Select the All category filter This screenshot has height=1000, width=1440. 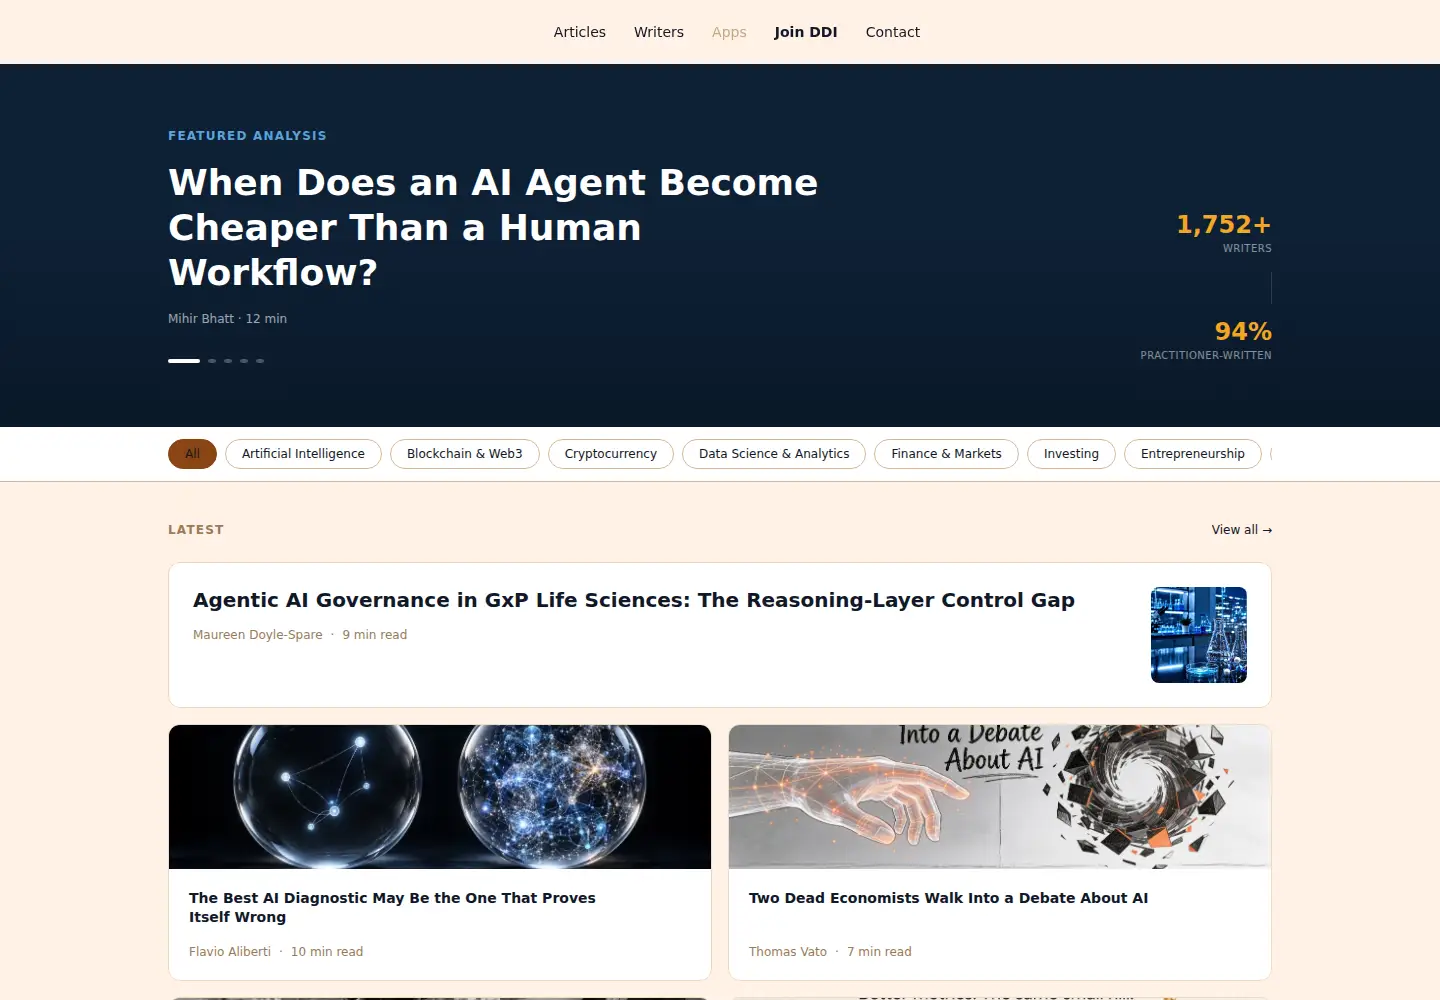[x=192, y=454]
